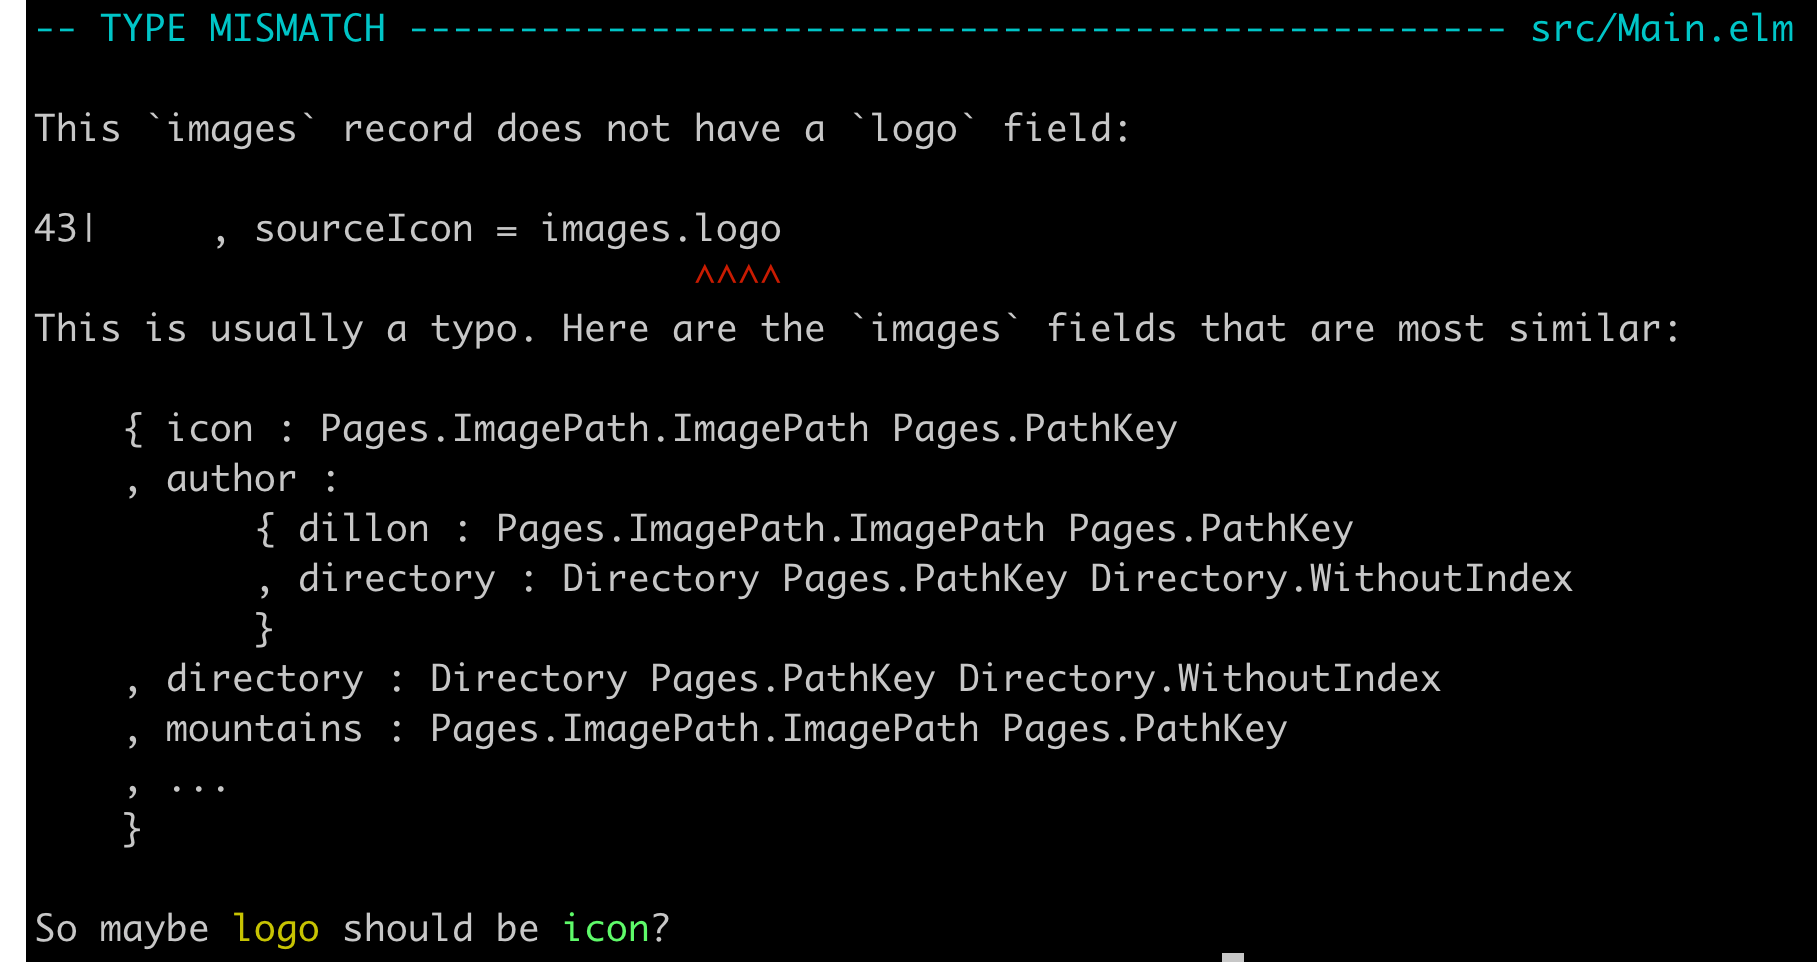Screen dimensions: 1817x962
Task: Click the dillon field inside author
Action: (x=363, y=529)
